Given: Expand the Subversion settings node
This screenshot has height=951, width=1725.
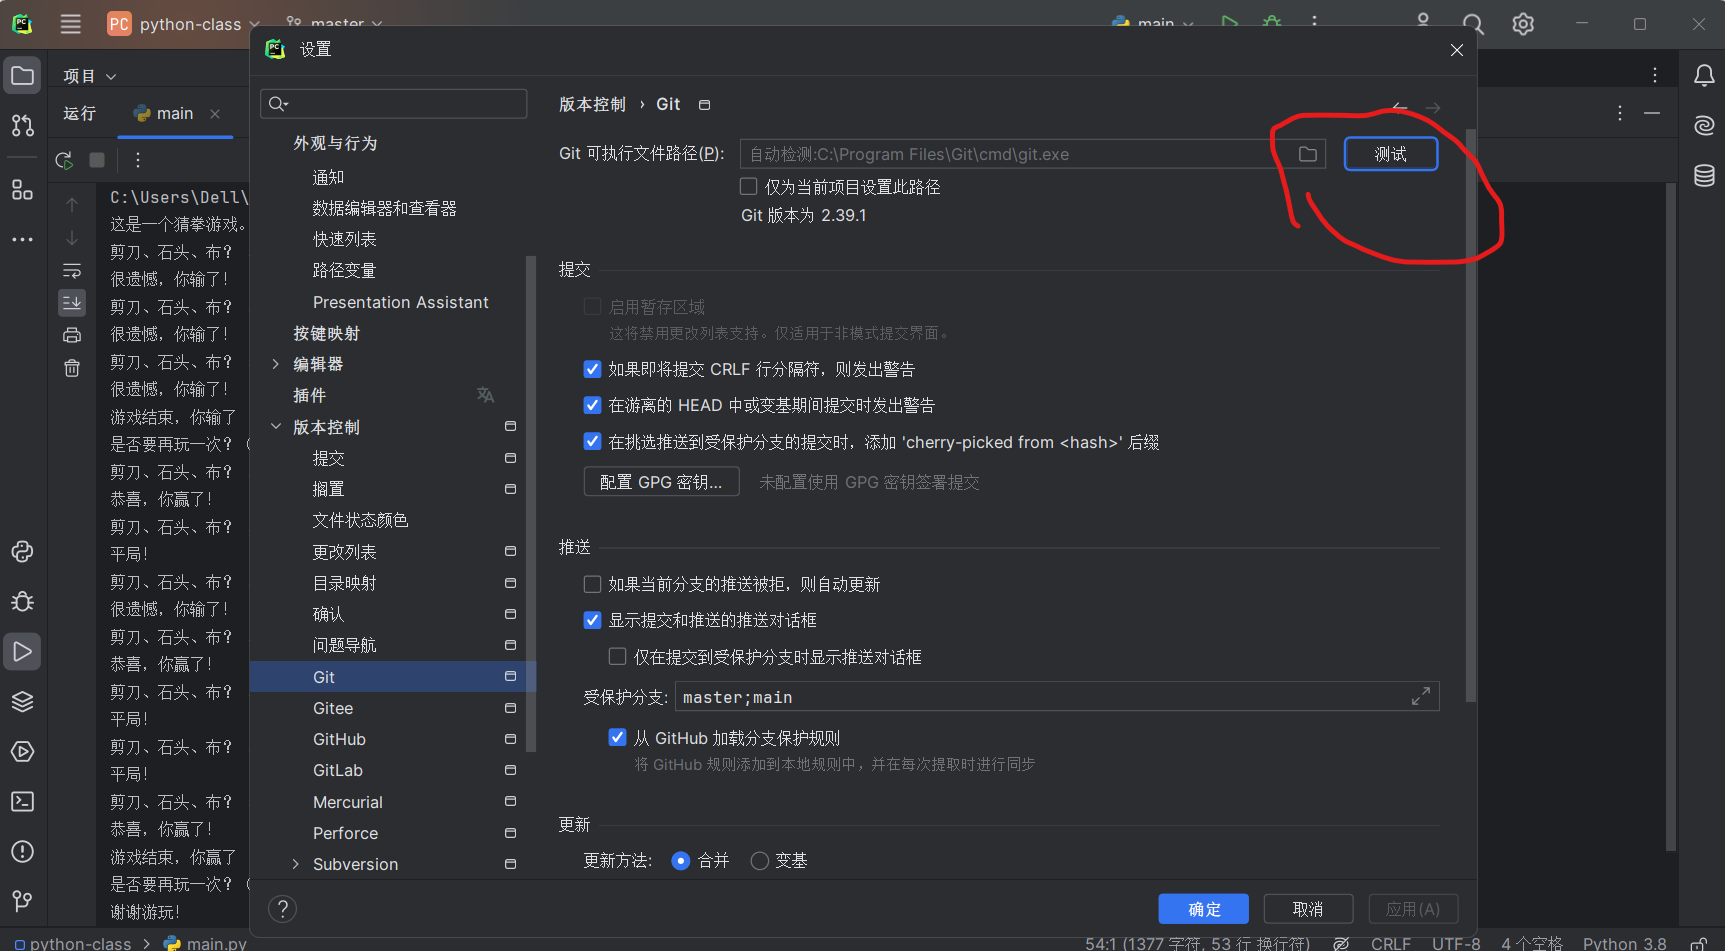Looking at the screenshot, I should (x=296, y=864).
